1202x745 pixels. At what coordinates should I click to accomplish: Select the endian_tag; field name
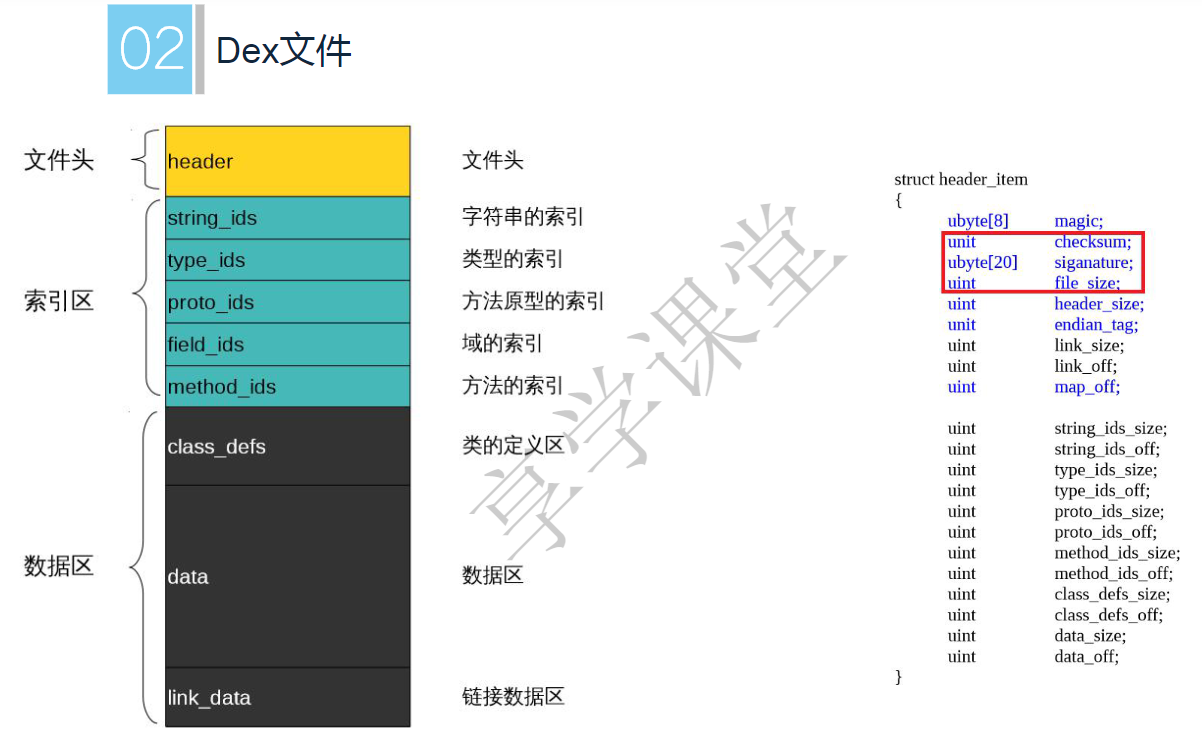pos(1096,325)
